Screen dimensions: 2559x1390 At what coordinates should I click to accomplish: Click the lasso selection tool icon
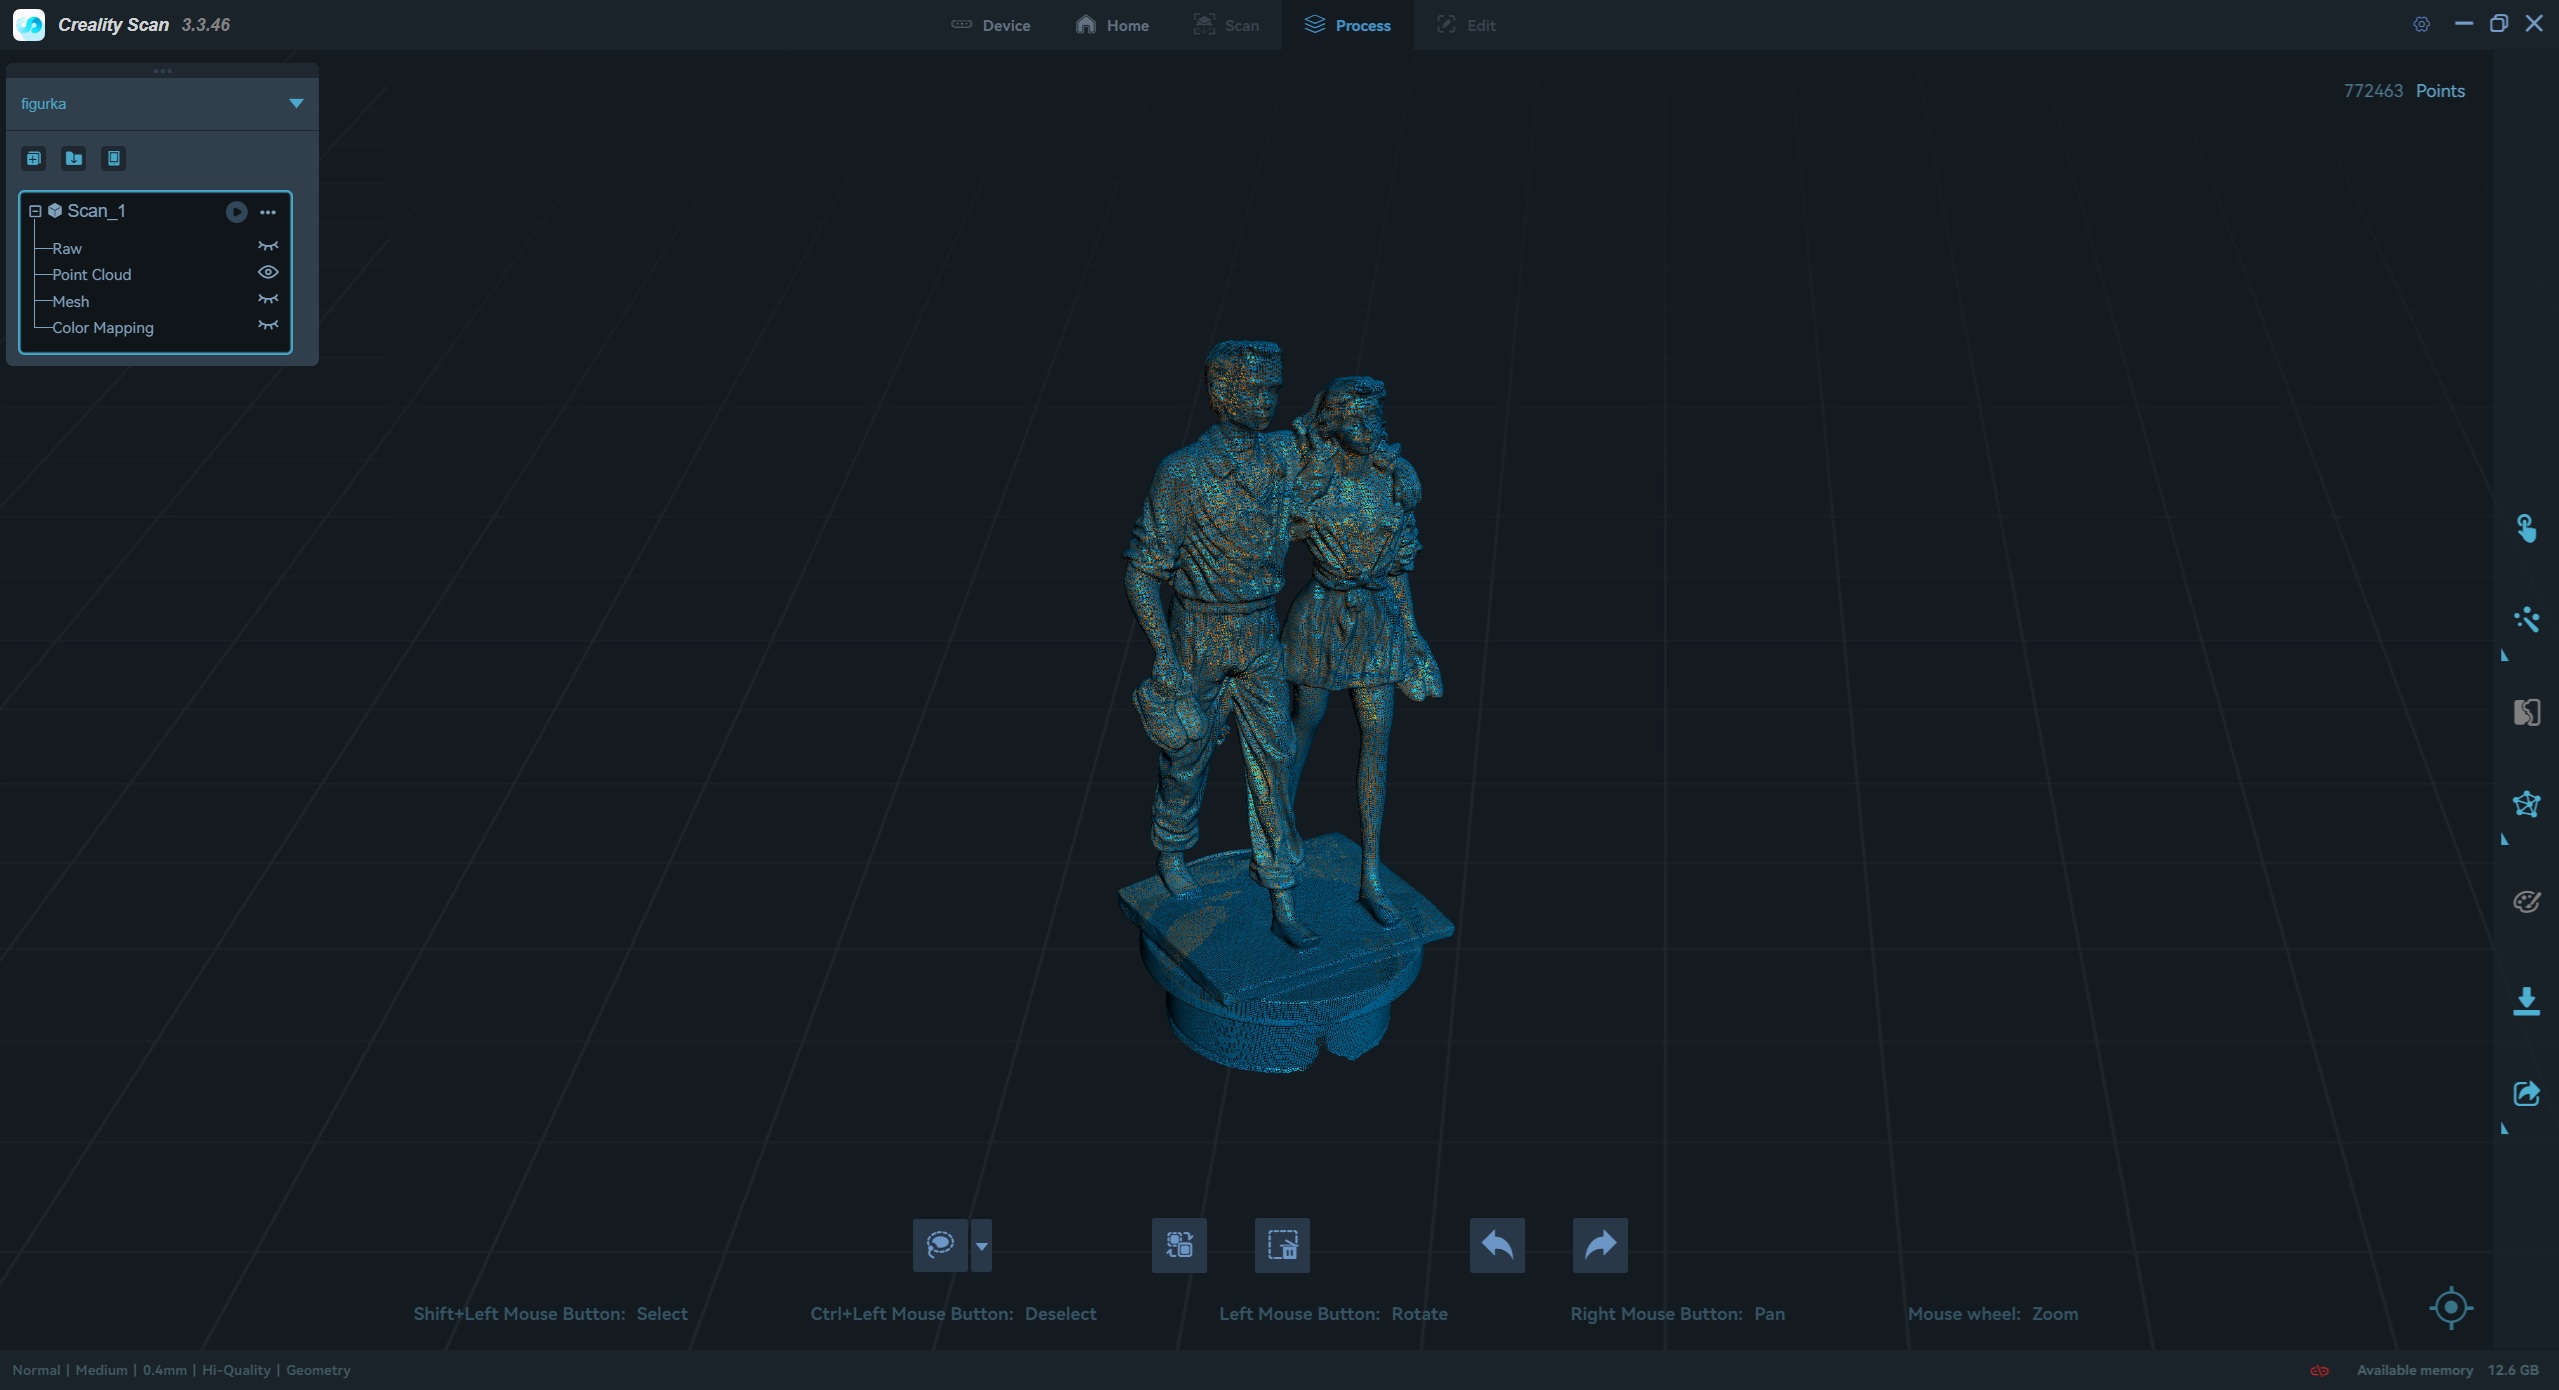(x=940, y=1245)
